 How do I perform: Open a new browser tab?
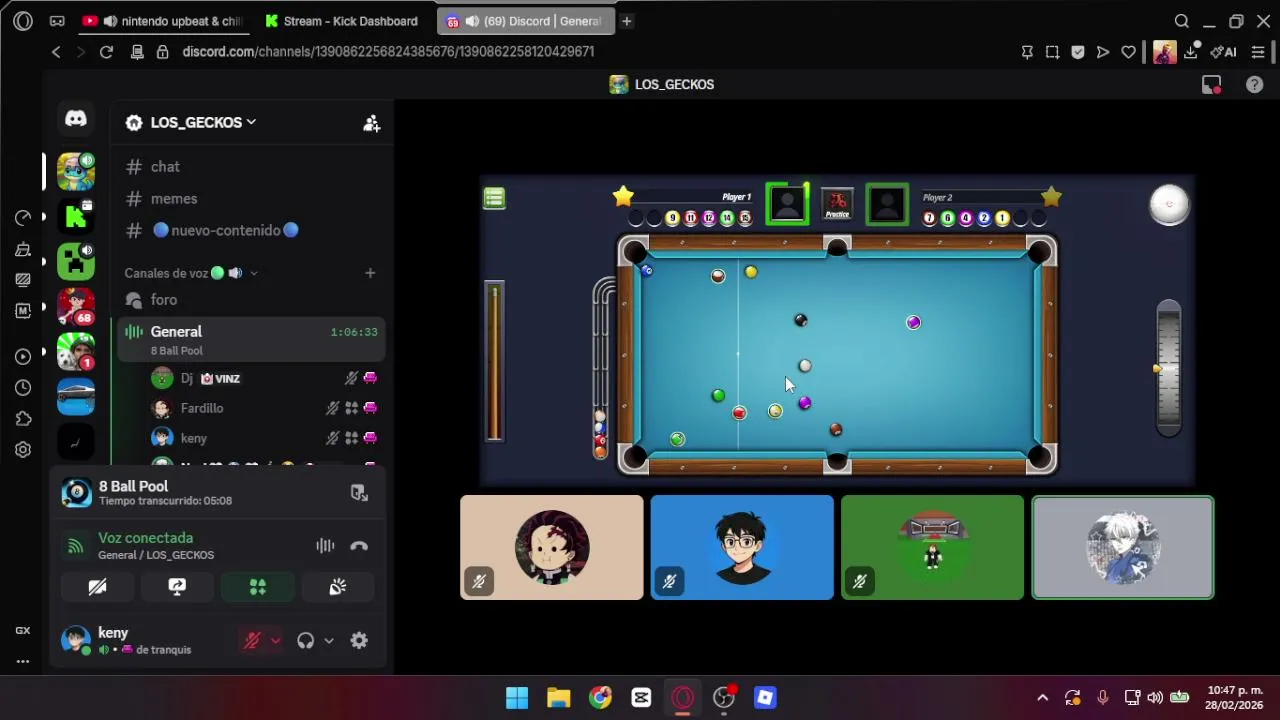pos(626,21)
